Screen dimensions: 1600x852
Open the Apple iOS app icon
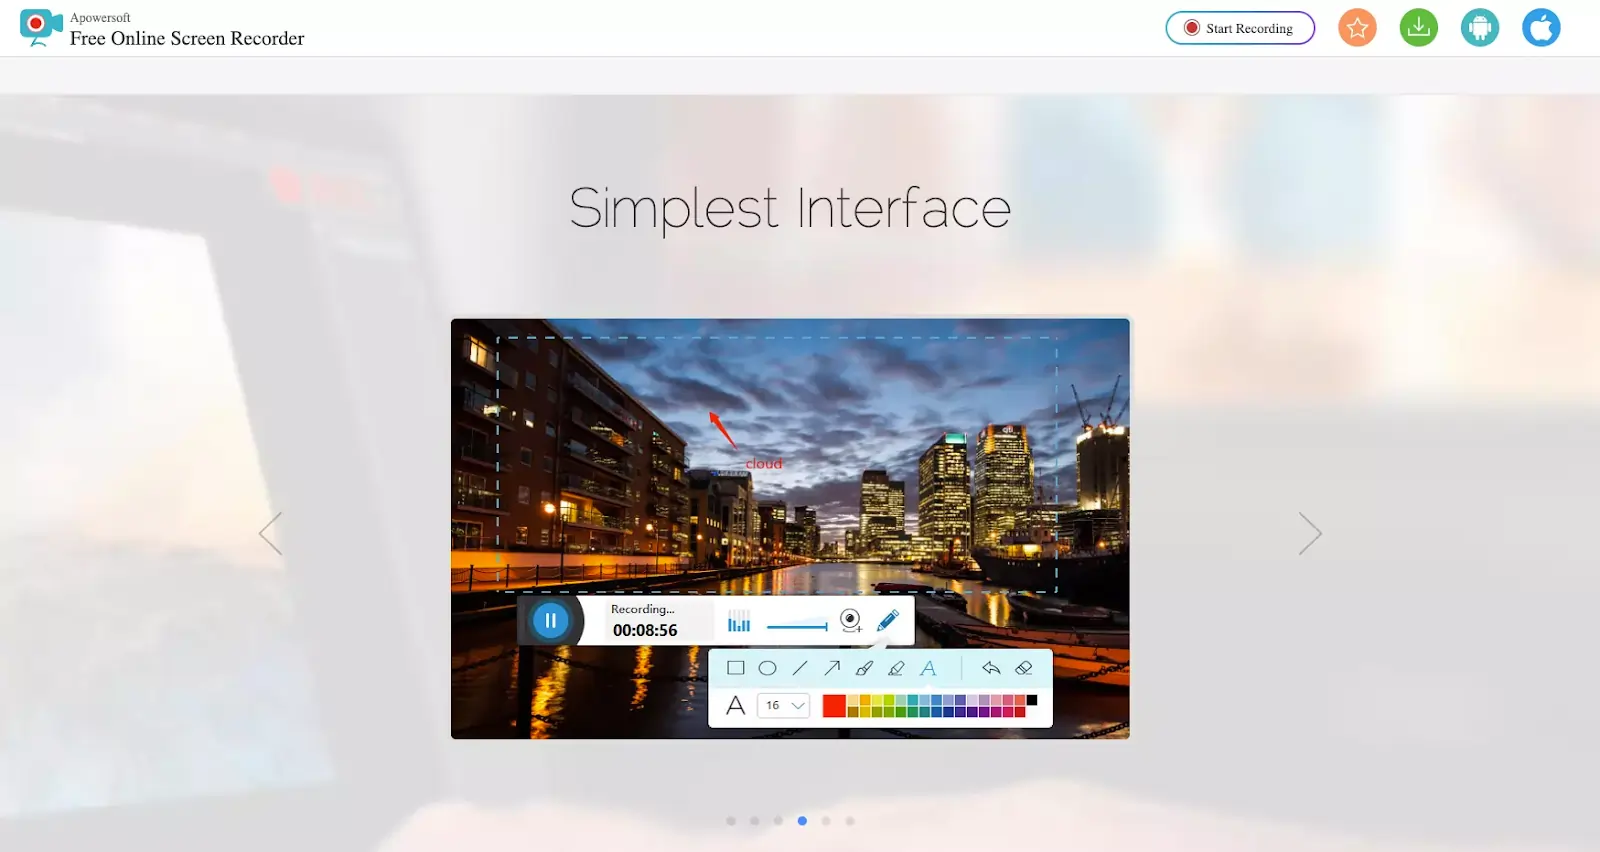[x=1540, y=28]
